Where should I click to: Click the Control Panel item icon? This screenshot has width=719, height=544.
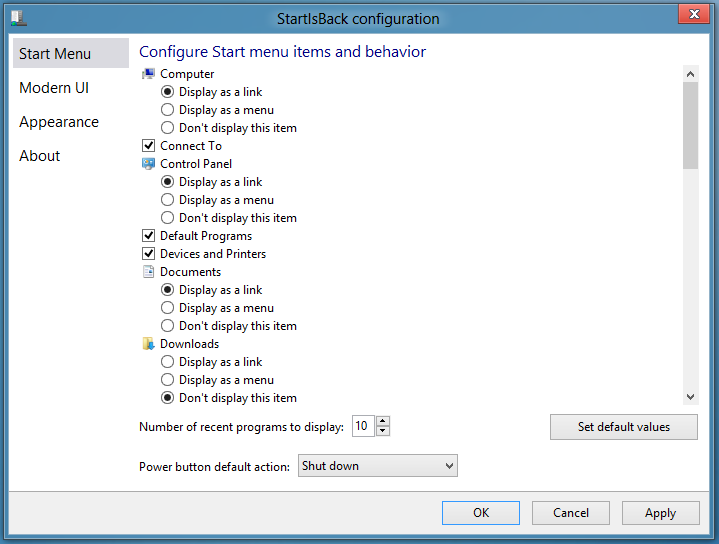tap(149, 164)
